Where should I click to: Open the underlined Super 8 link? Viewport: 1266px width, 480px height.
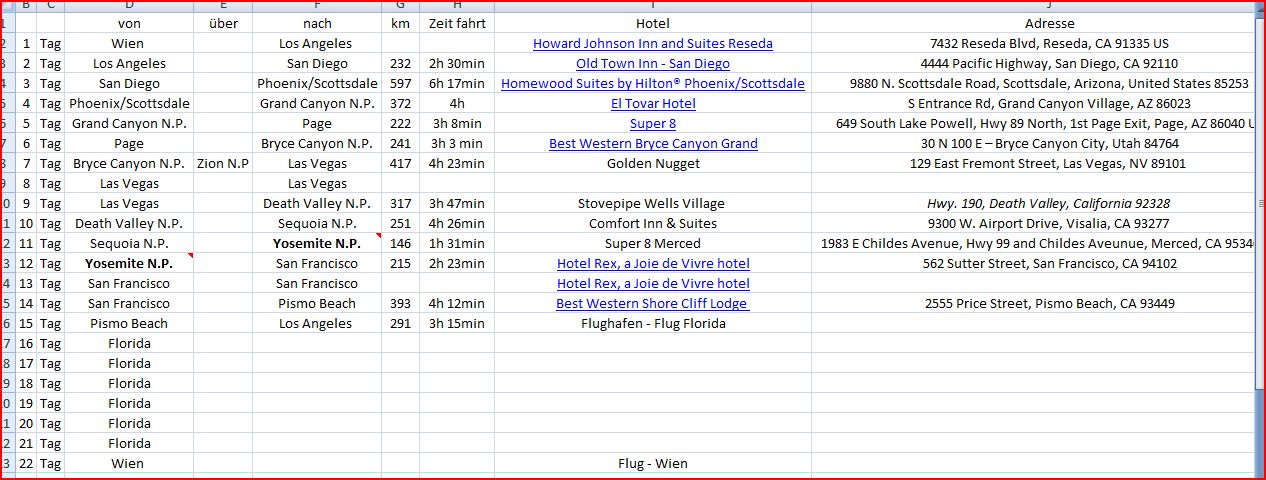pyautogui.click(x=652, y=124)
